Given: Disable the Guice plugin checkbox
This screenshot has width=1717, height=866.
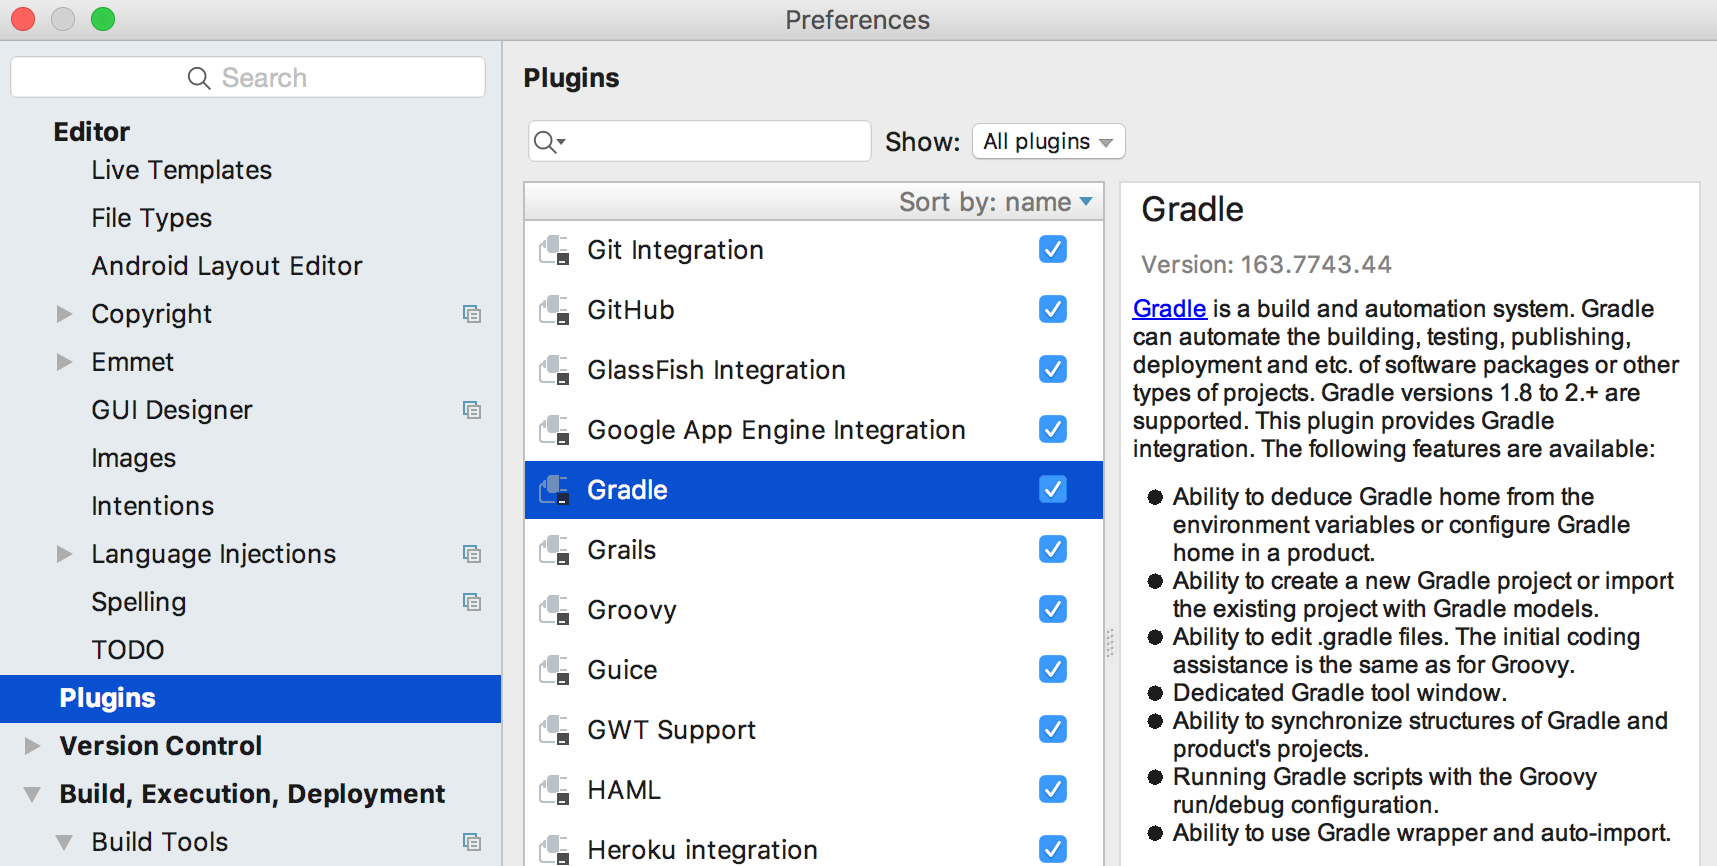Looking at the screenshot, I should point(1053,669).
